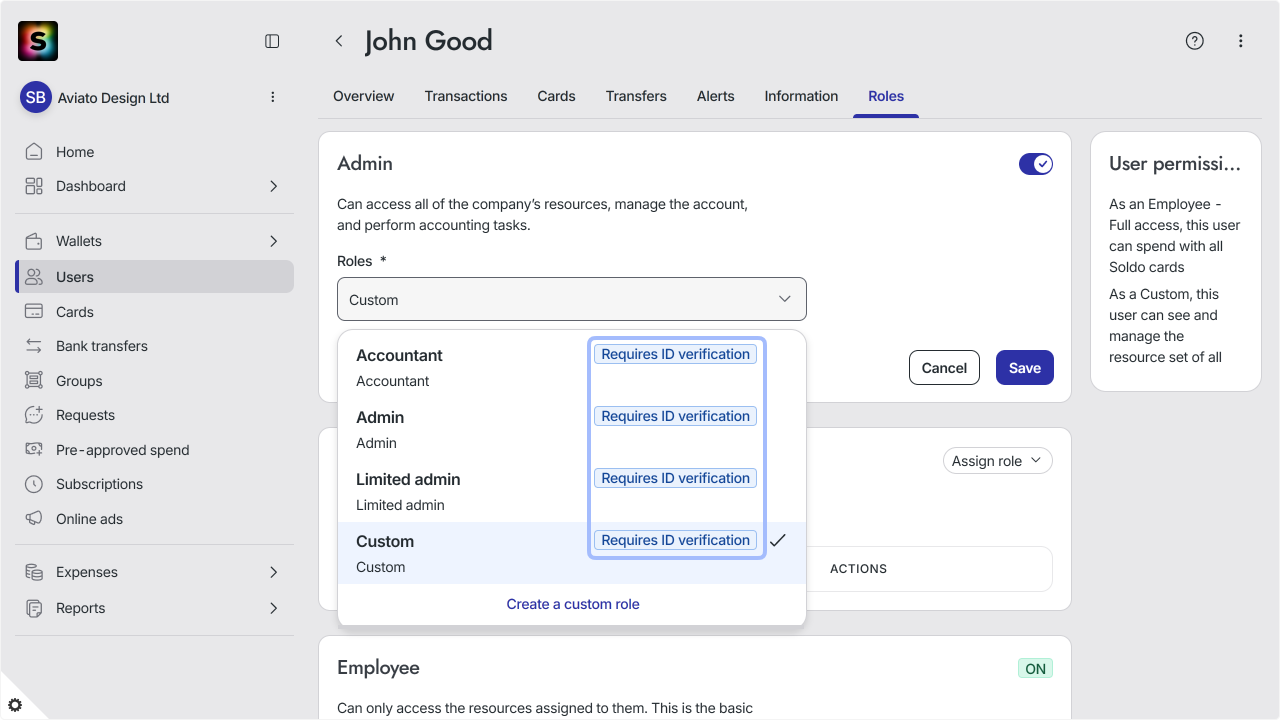Open John Good's more options menu
Viewport: 1280px width, 720px height.
[x=1241, y=41]
